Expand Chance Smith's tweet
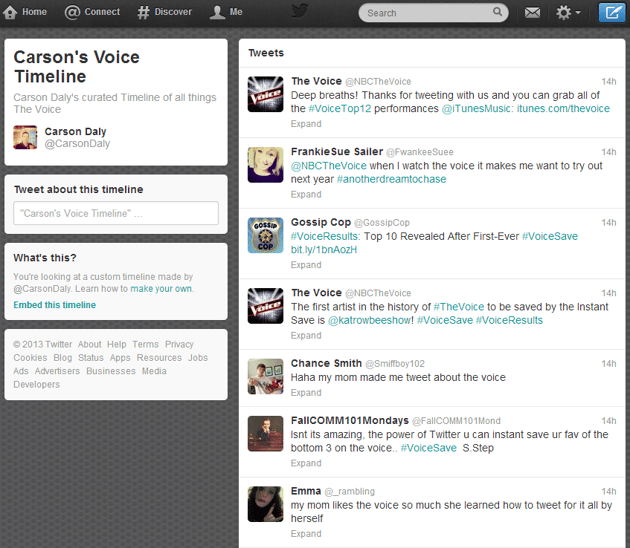Image resolution: width=630 pixels, height=548 pixels. [x=306, y=393]
